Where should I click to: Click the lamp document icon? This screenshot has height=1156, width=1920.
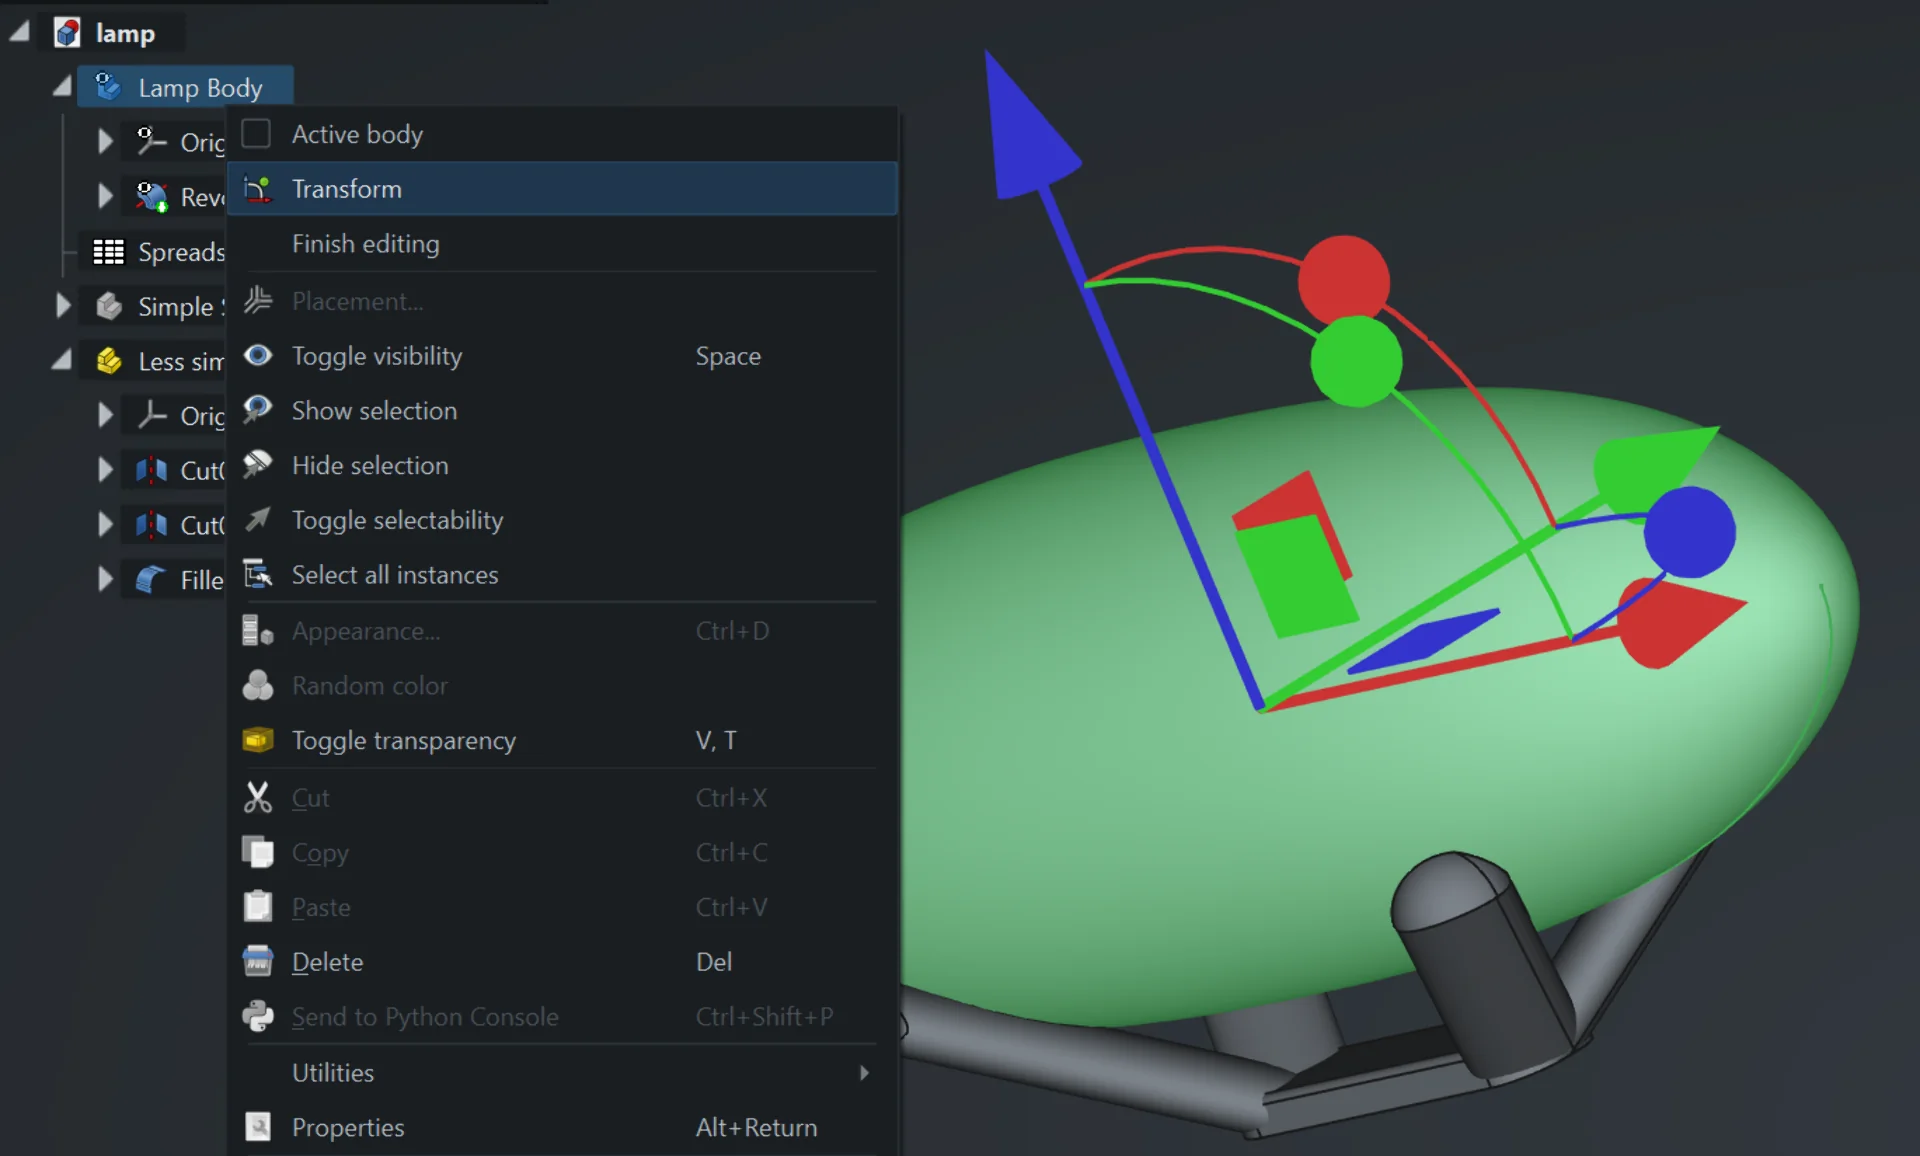click(x=68, y=33)
